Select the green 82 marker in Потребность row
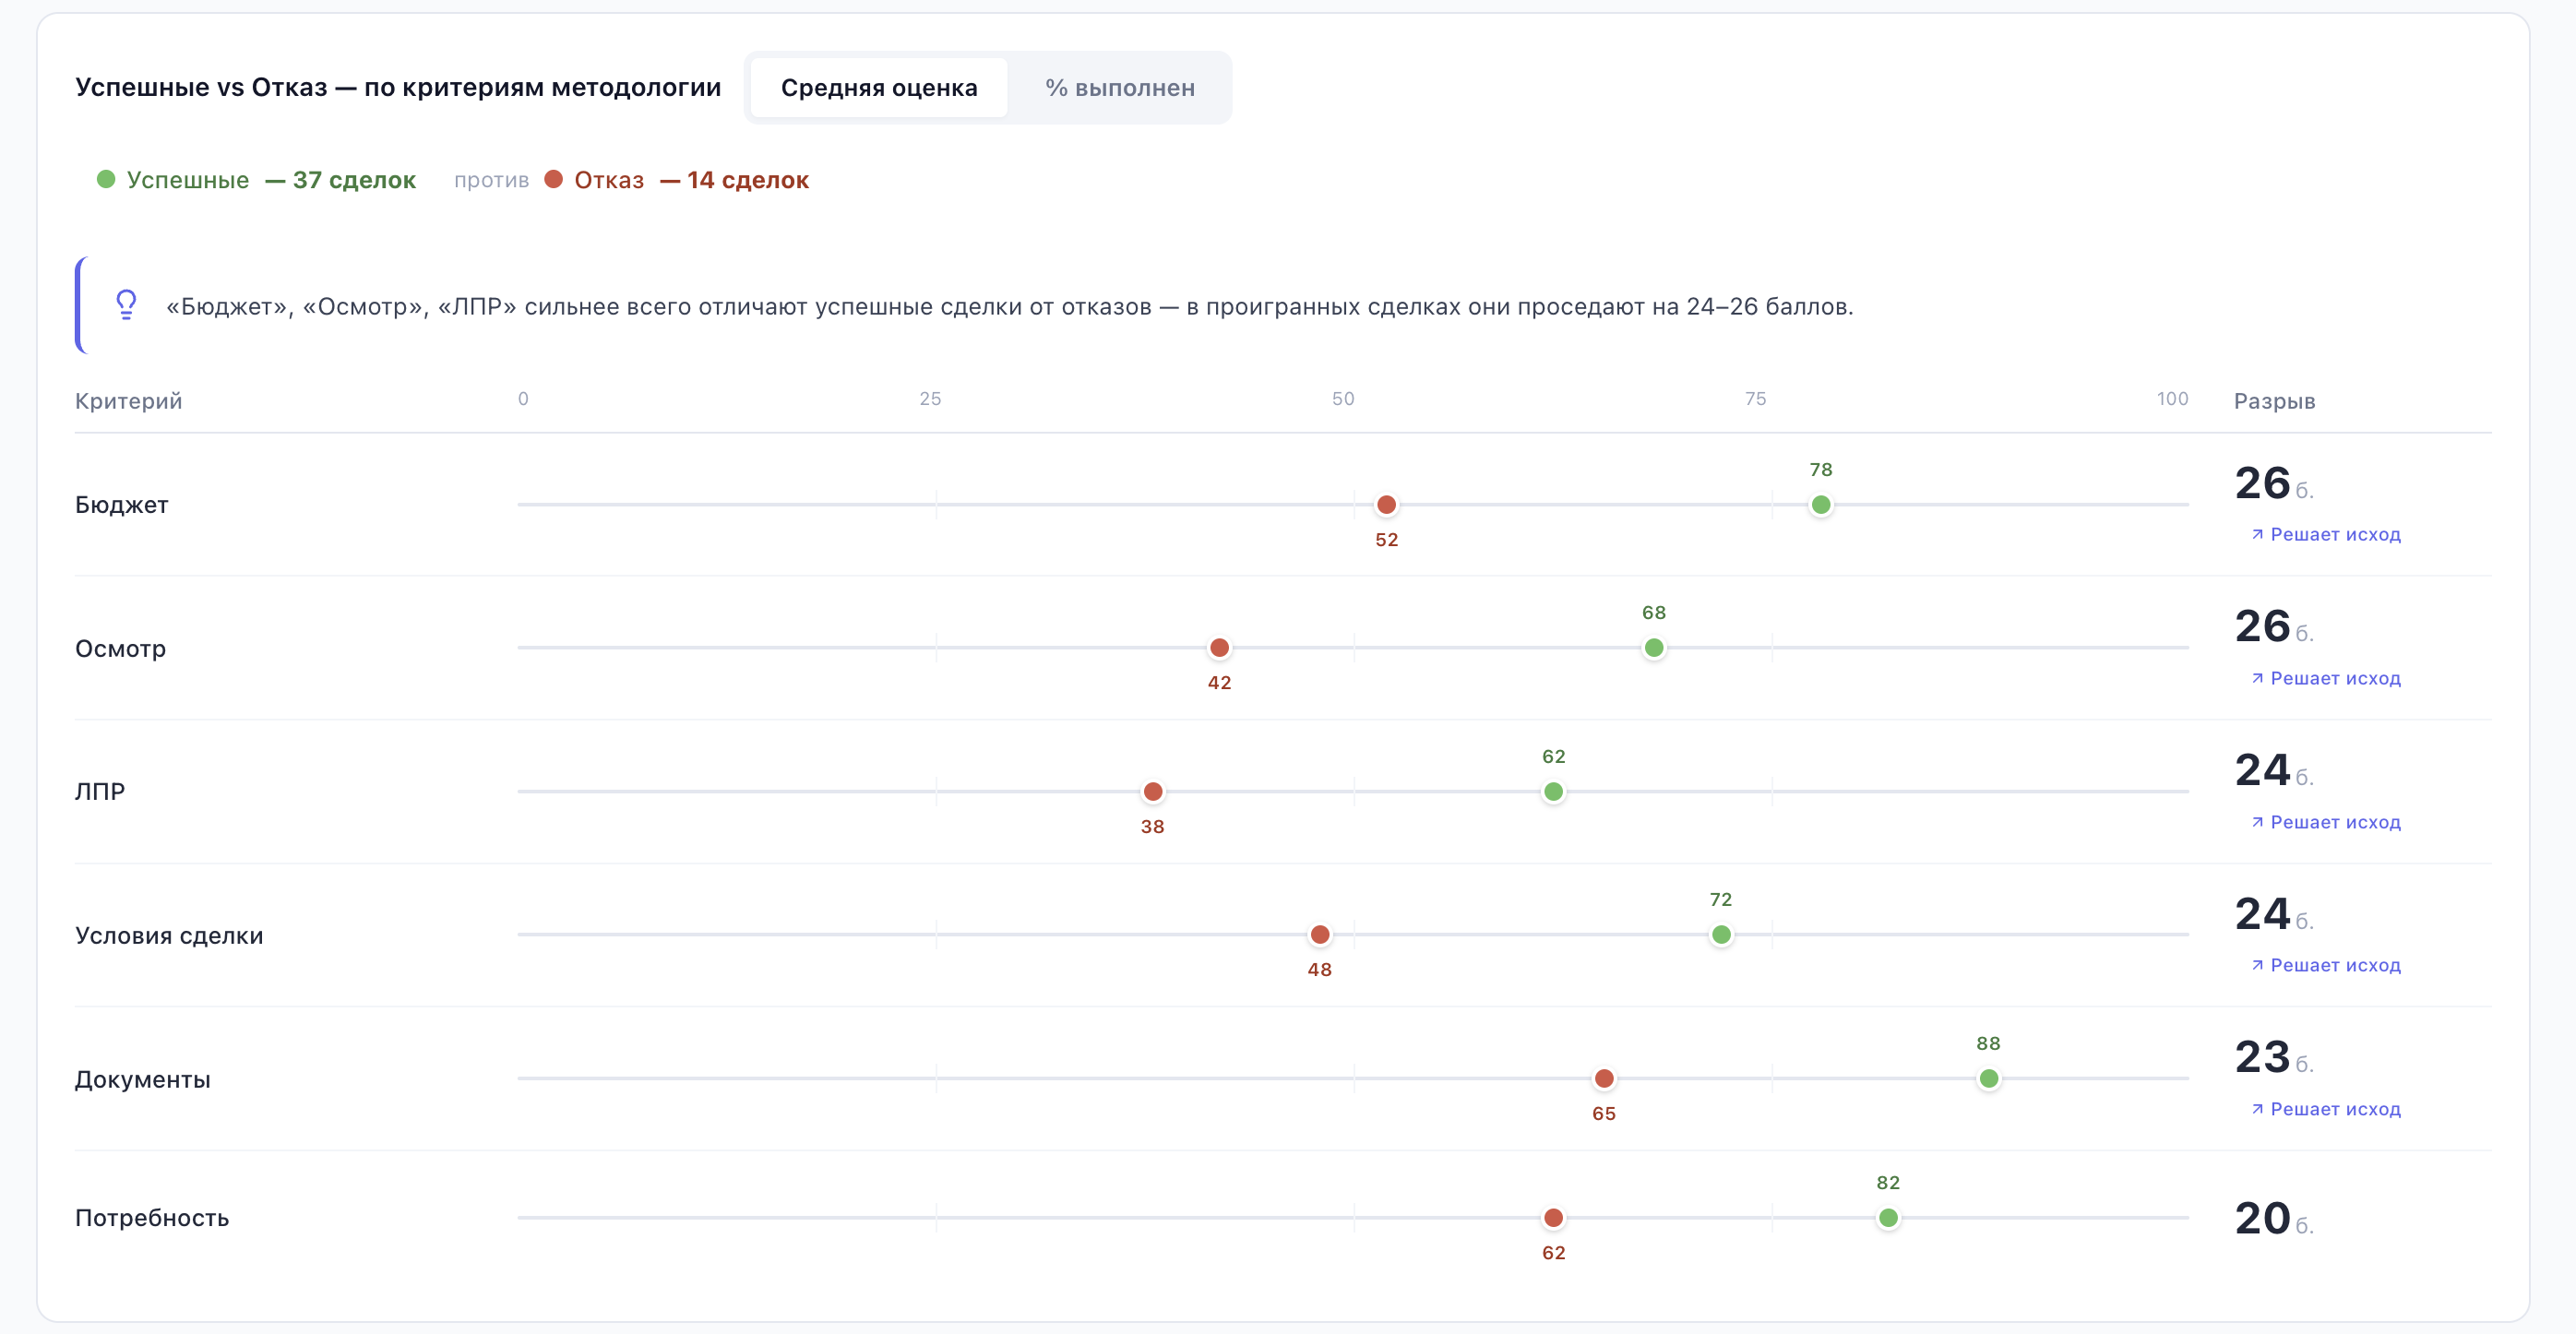This screenshot has height=1334, width=2576. pyautogui.click(x=1888, y=1218)
